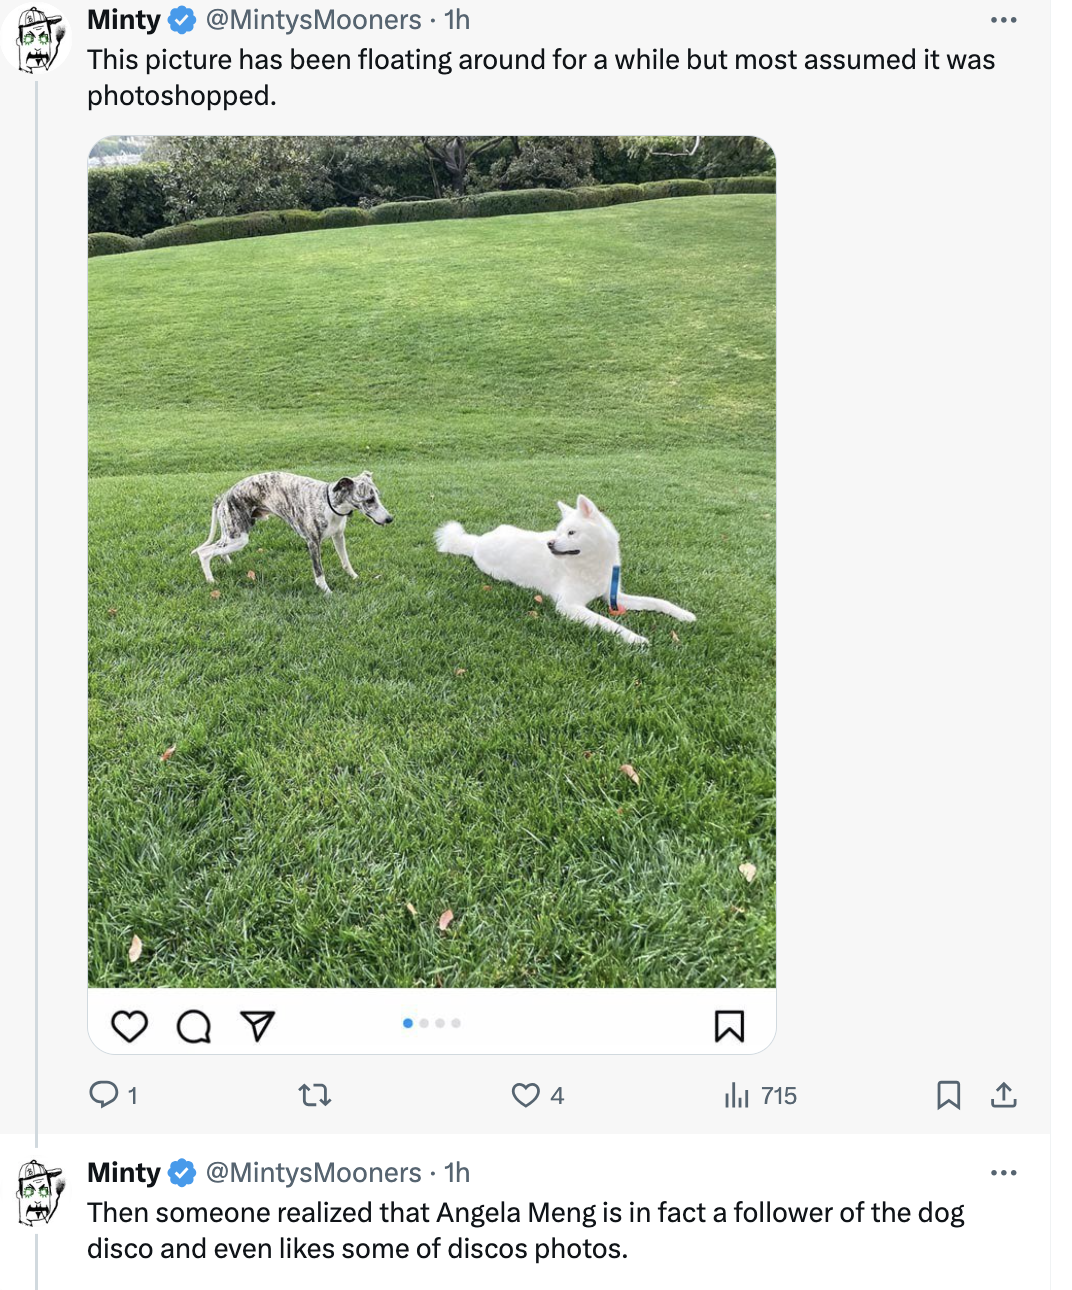The width and height of the screenshot is (1072, 1290).
Task: Tap the Instagram heart icon under the photo
Action: point(129,1026)
